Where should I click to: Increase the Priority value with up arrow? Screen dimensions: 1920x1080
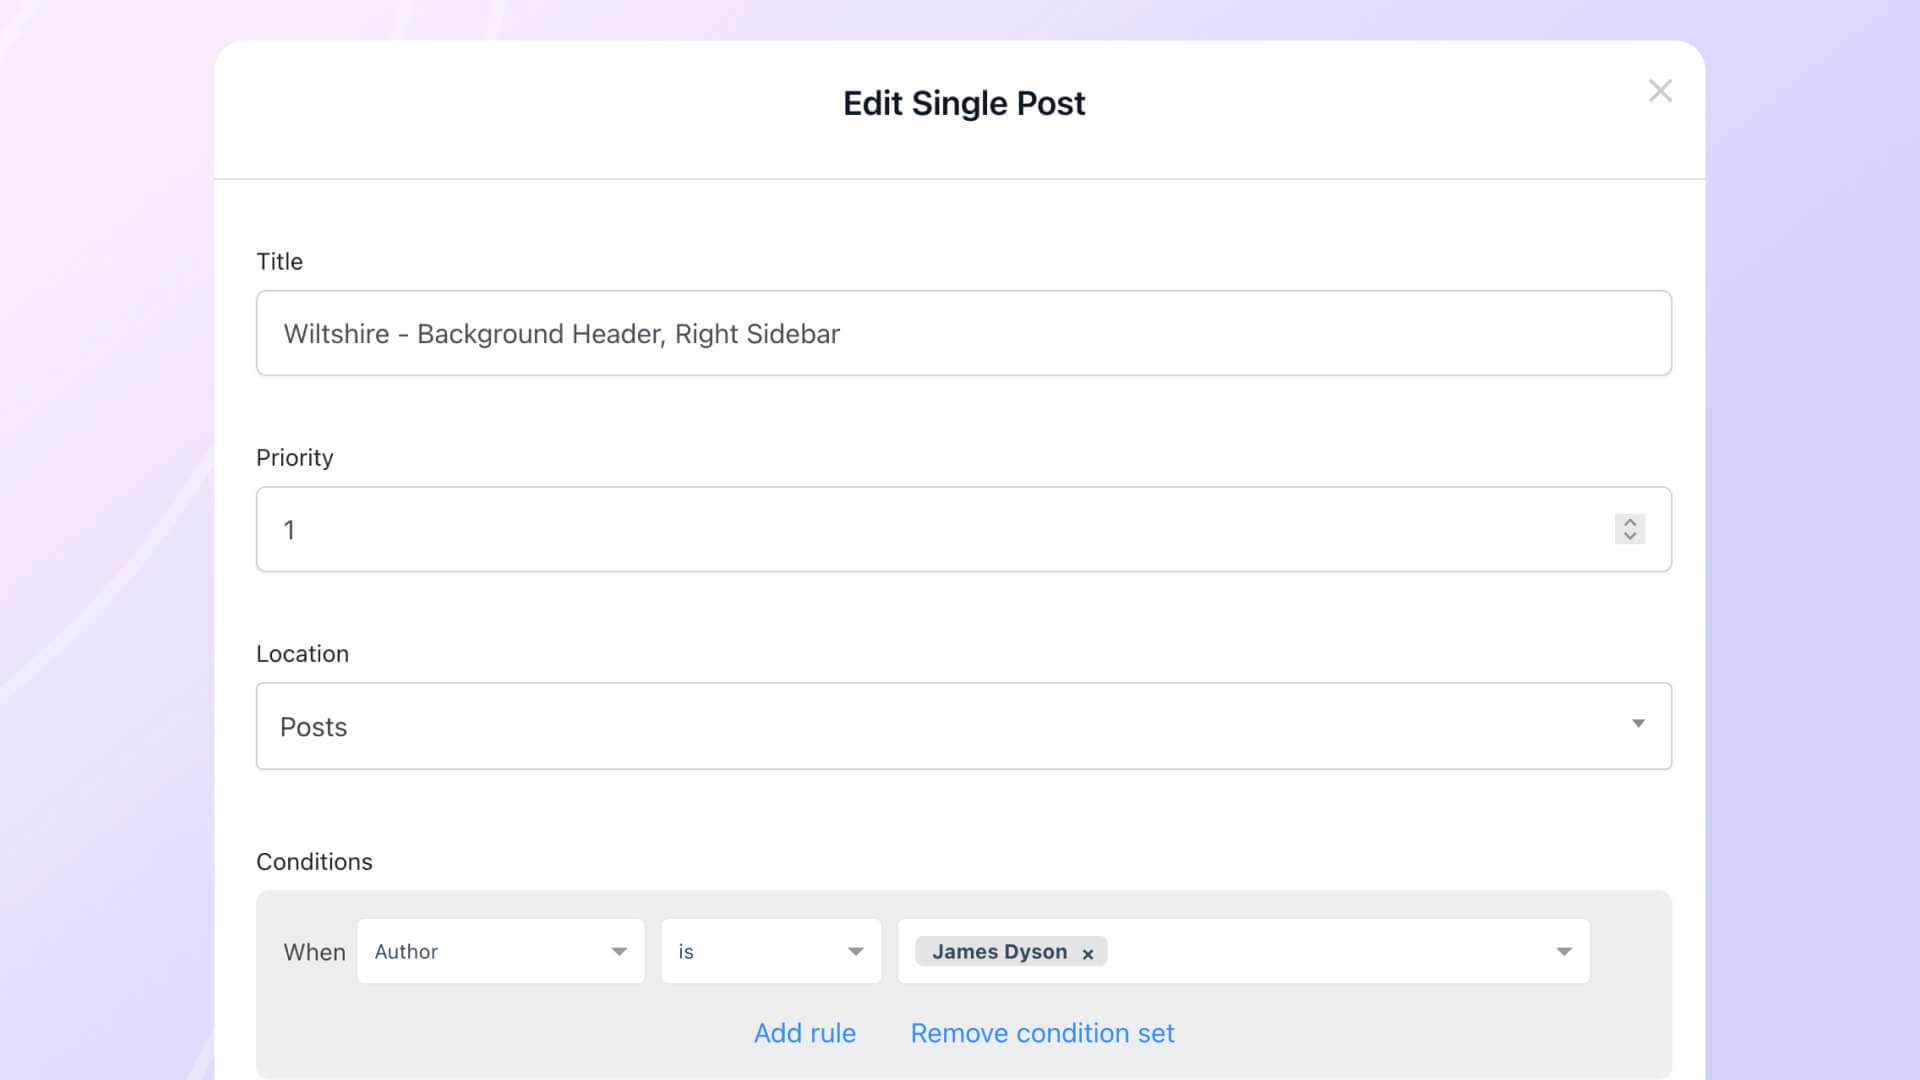[1630, 522]
